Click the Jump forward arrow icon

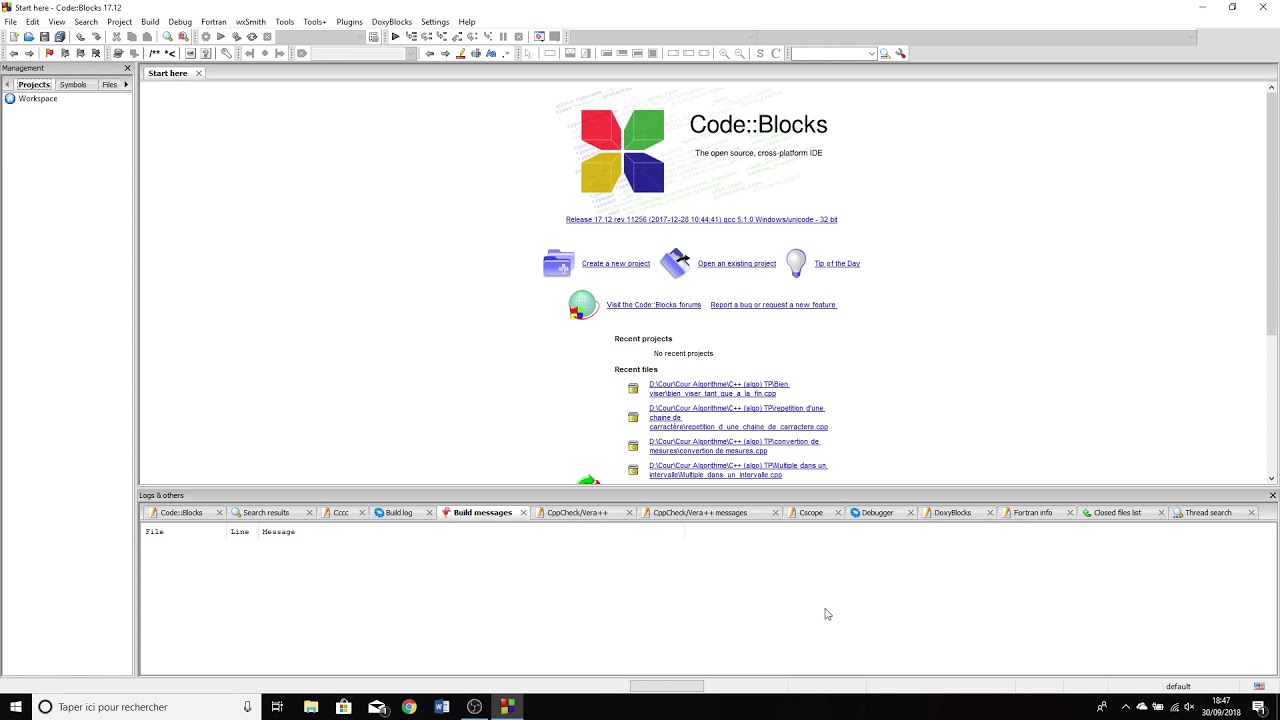[x=29, y=53]
